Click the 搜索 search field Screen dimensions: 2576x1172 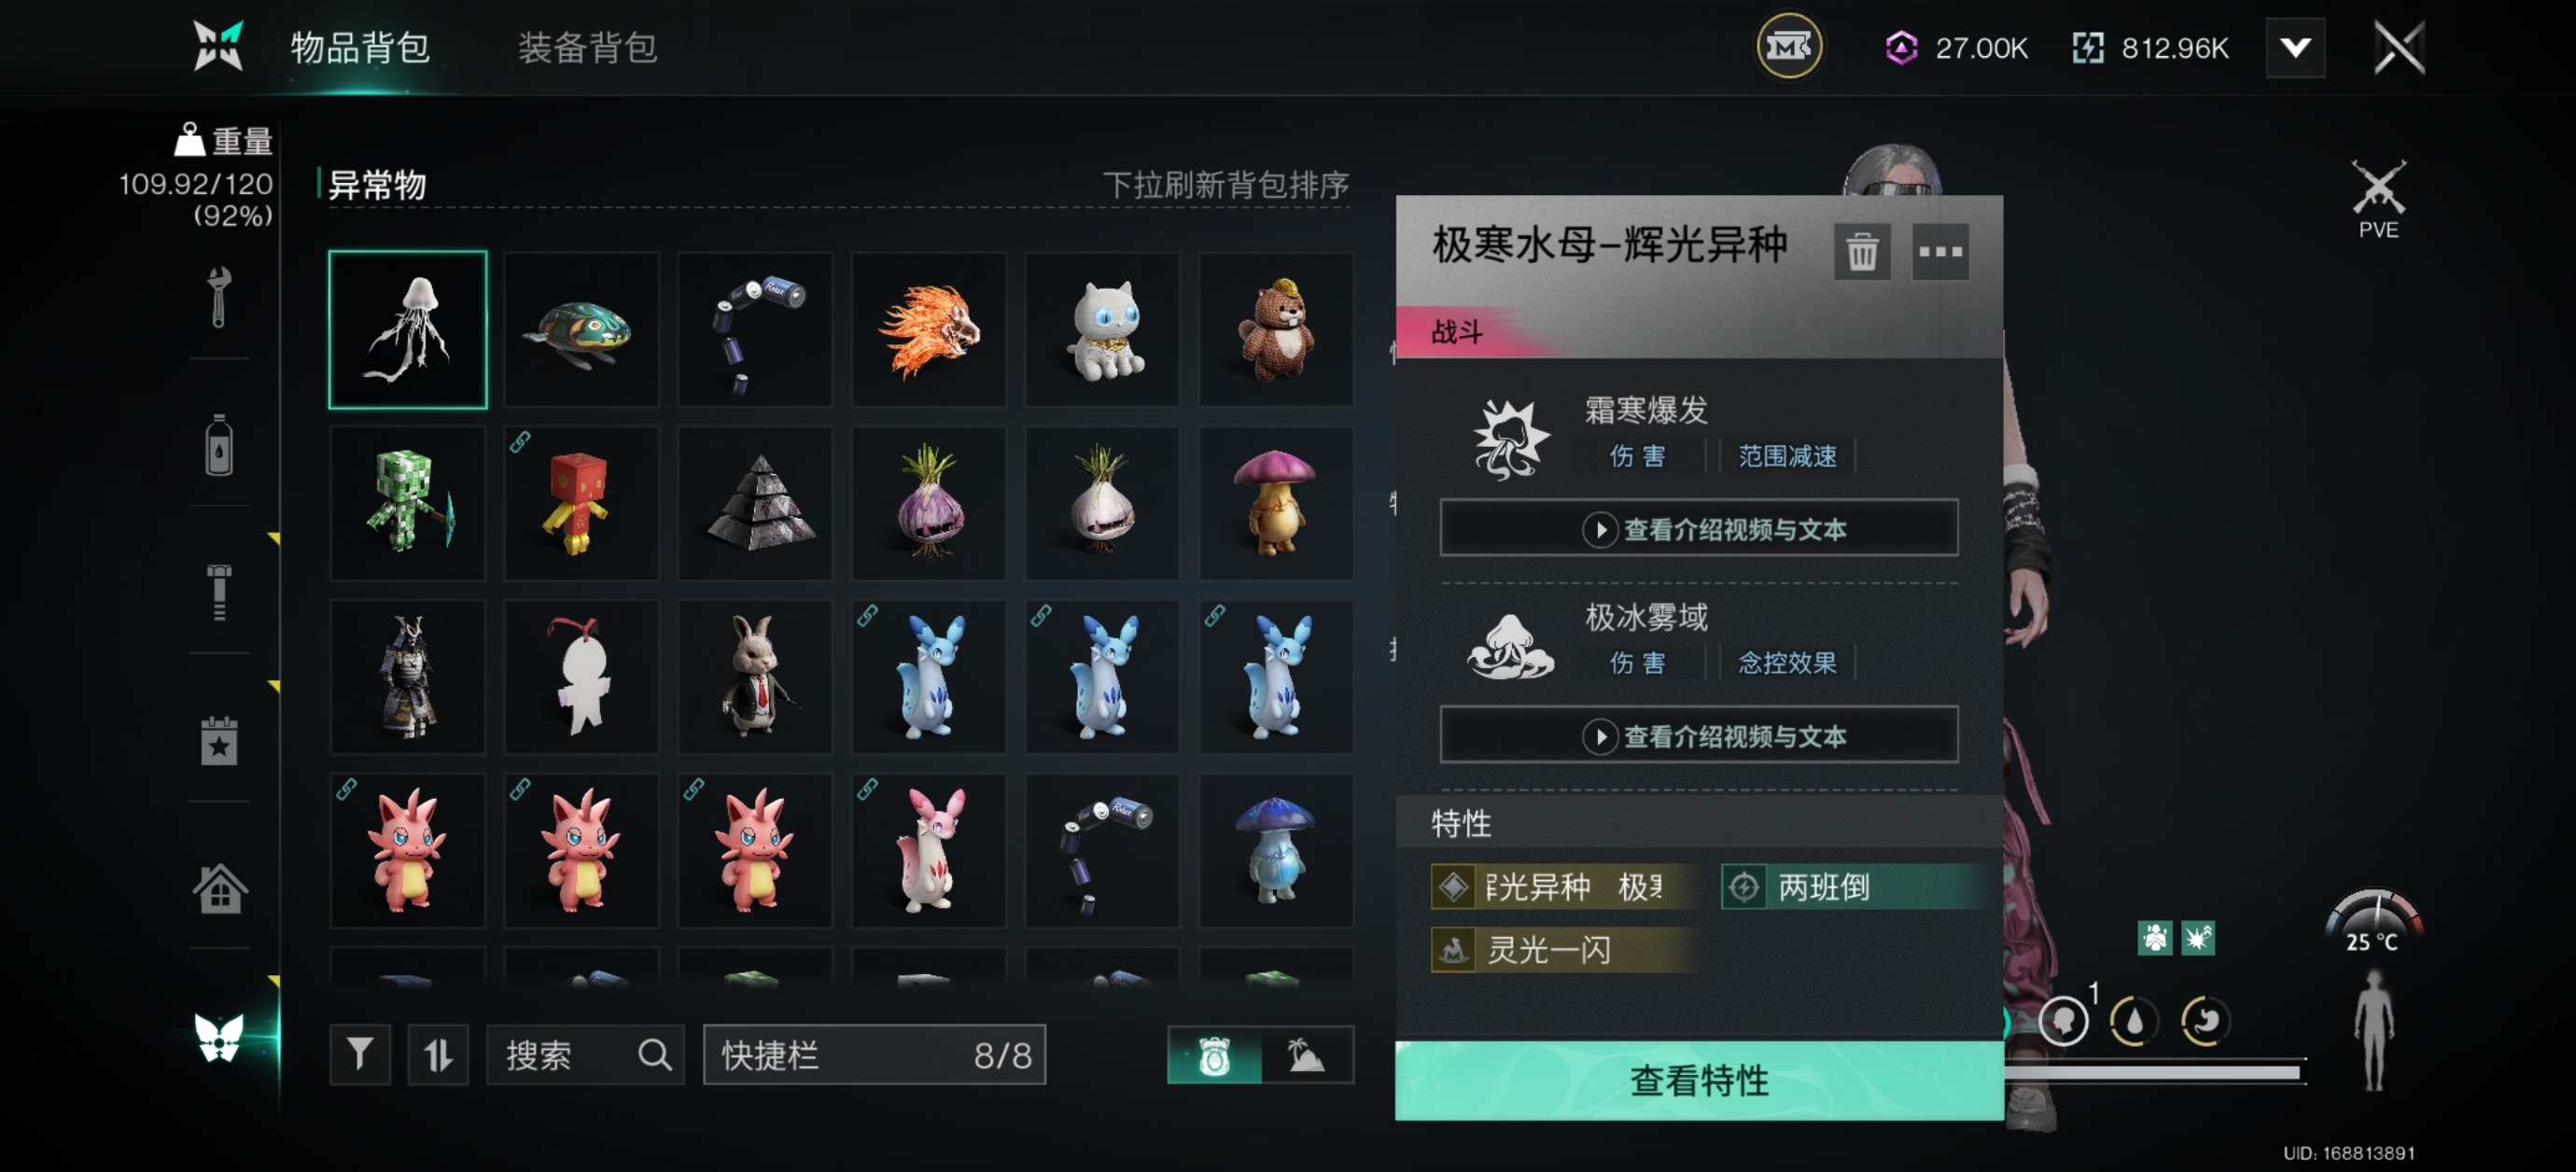click(585, 1054)
